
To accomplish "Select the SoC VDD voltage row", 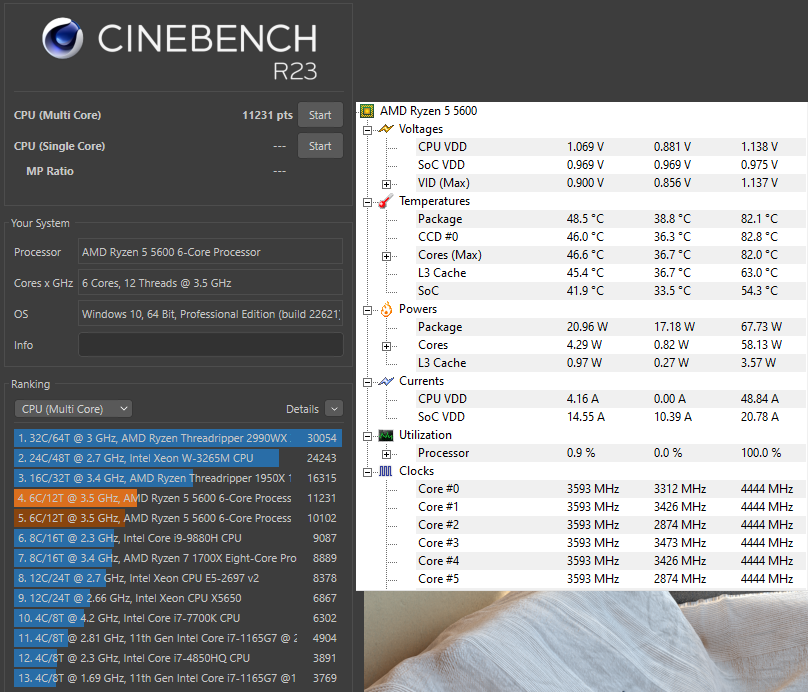I will 611,165.
